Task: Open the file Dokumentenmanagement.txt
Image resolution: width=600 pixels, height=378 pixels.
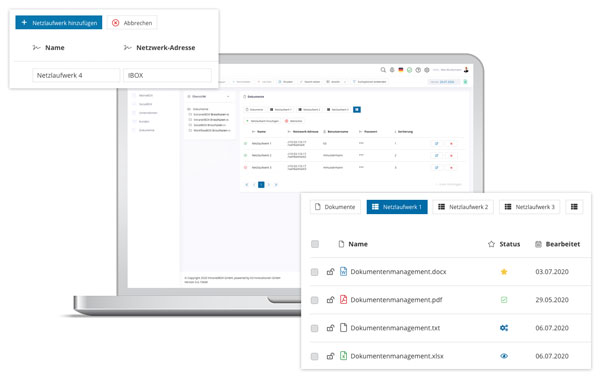Action: [395, 328]
